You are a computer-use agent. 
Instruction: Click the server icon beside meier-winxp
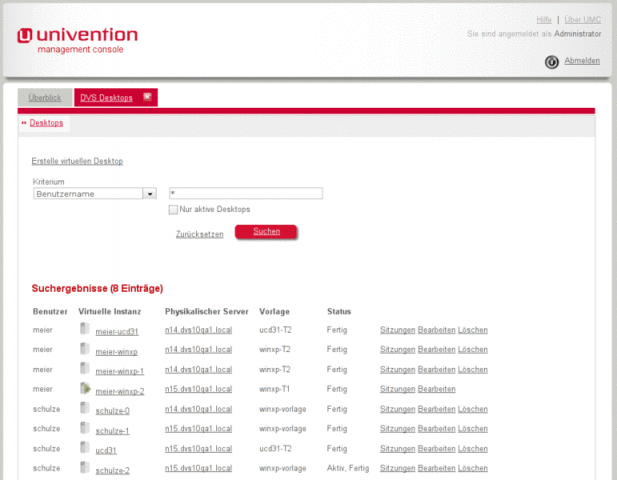pos(86,350)
